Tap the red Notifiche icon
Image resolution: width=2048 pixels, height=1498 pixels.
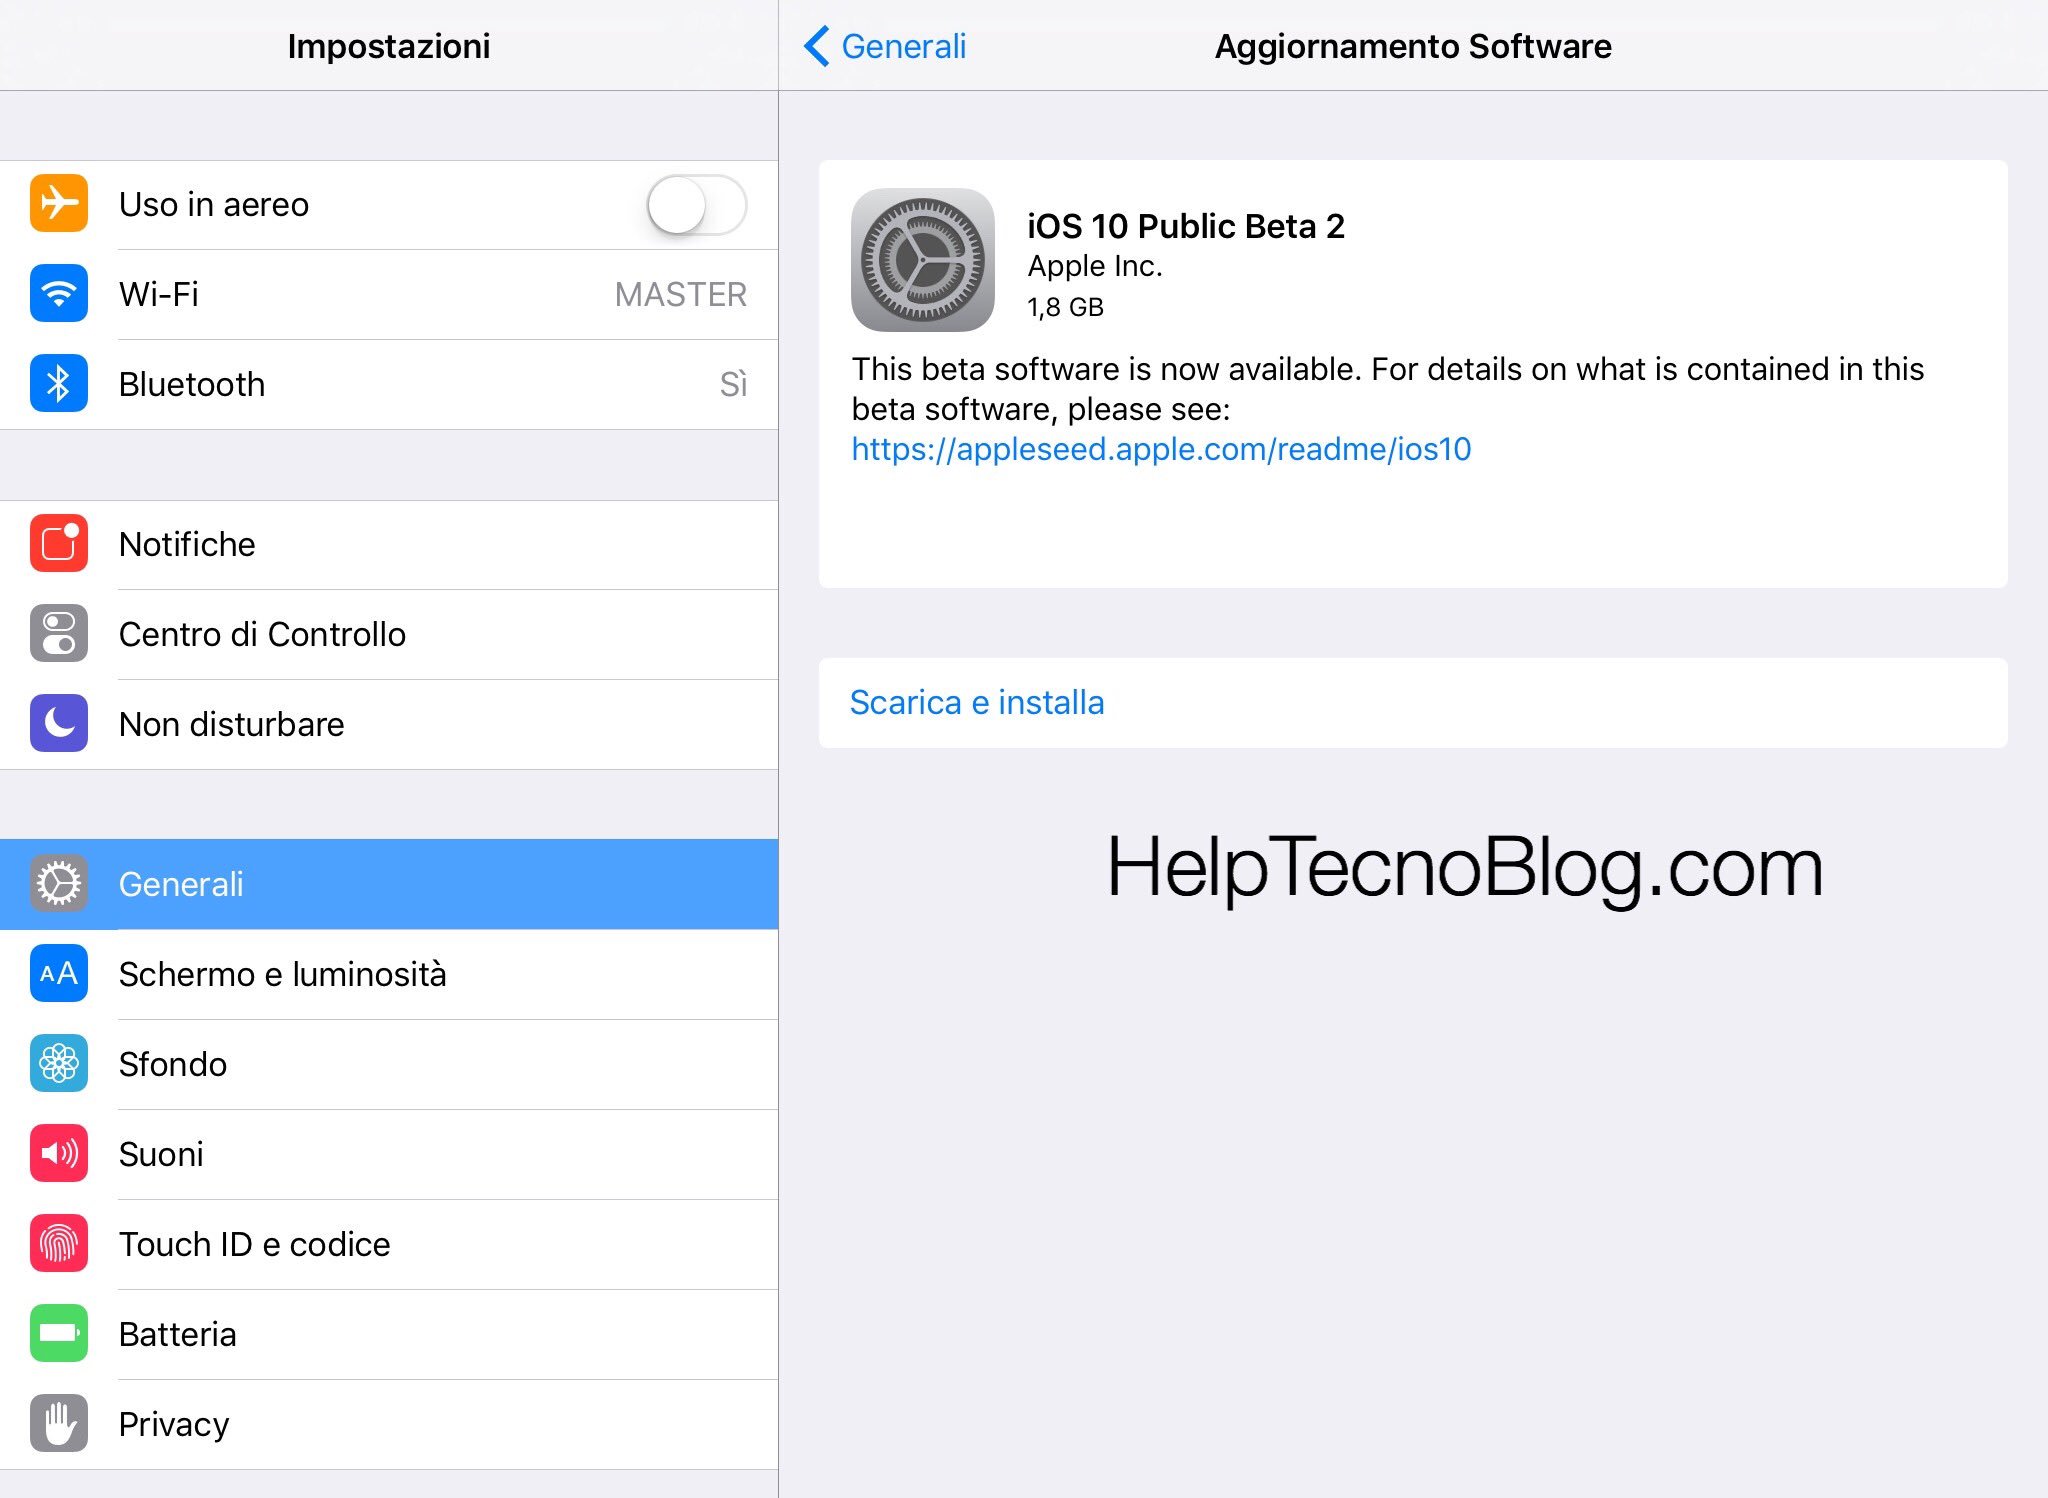click(x=59, y=543)
